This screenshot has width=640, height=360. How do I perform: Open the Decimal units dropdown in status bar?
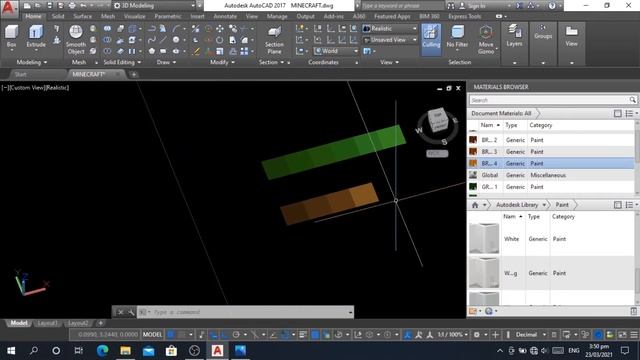(530, 335)
